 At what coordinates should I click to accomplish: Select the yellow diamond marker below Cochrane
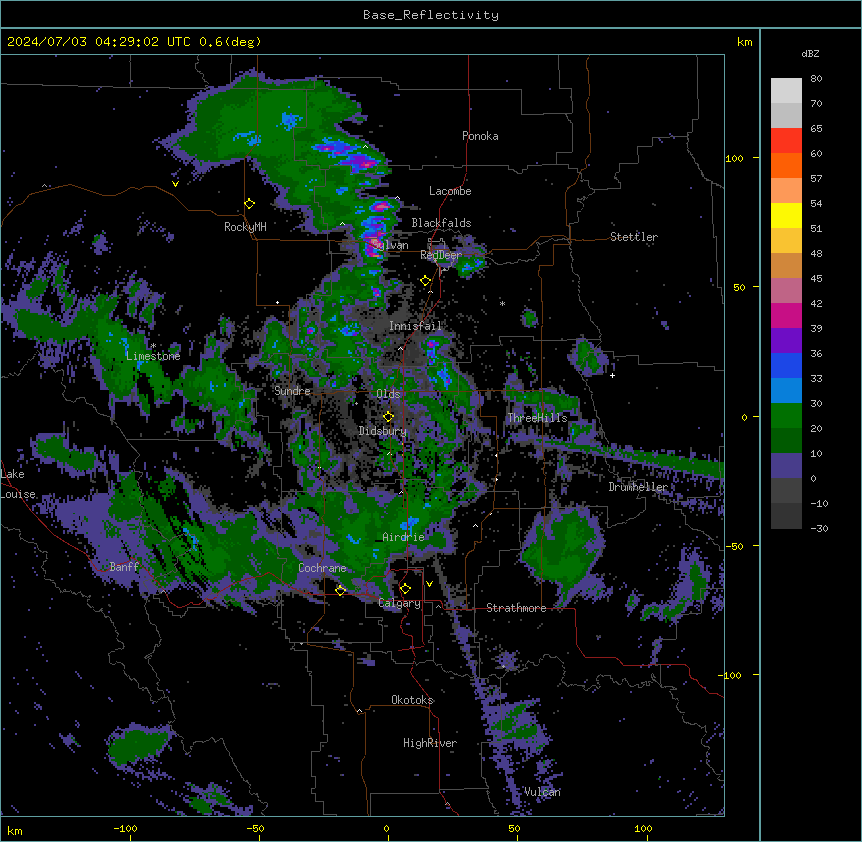[341, 590]
